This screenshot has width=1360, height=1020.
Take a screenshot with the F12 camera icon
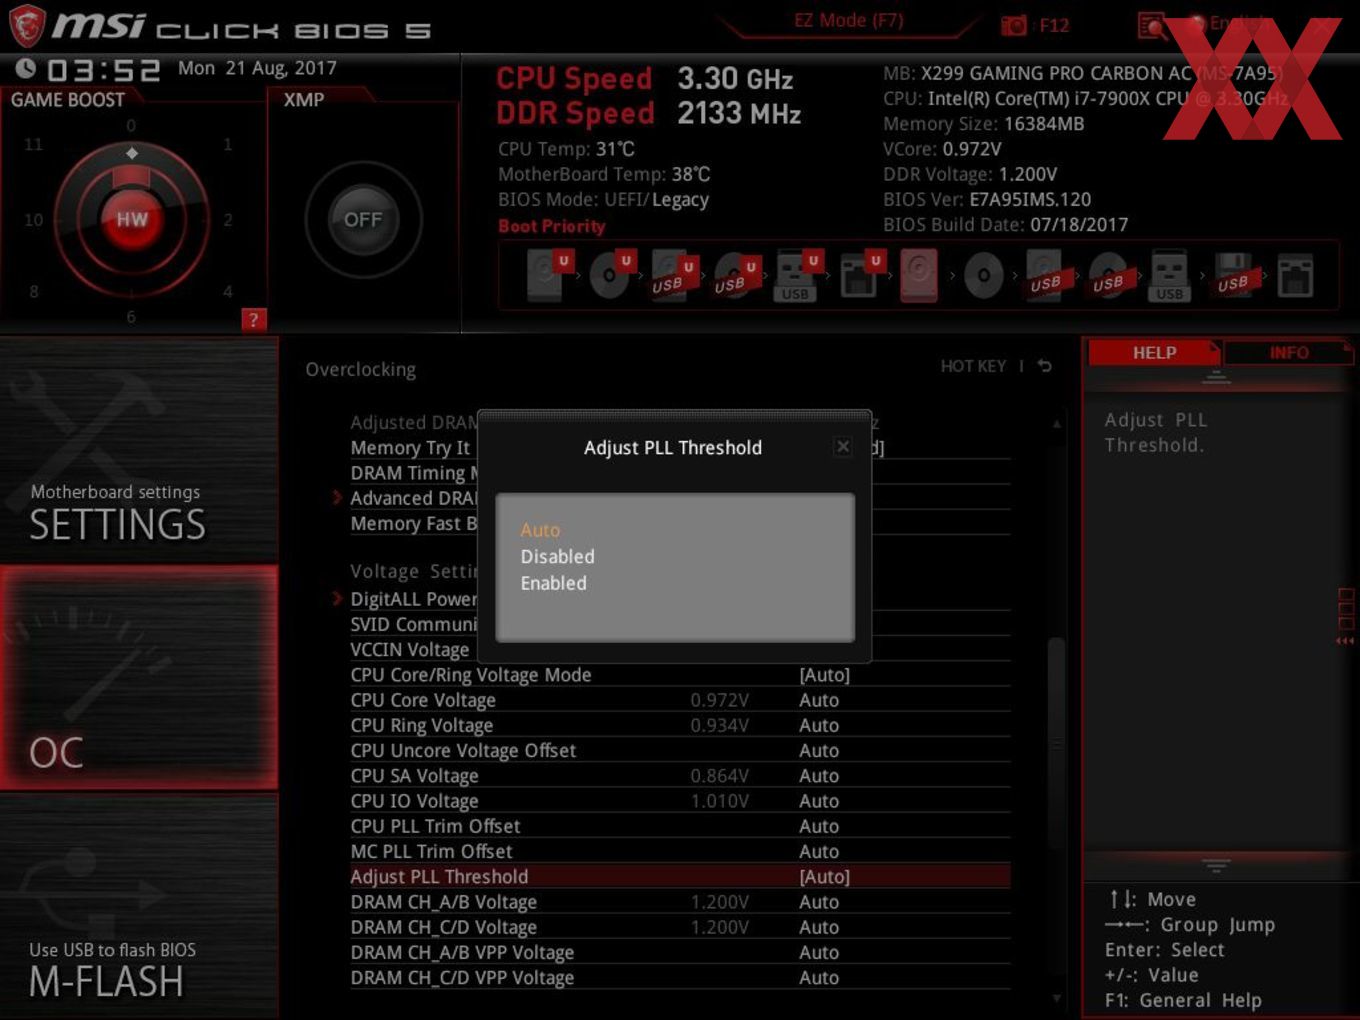pyautogui.click(x=1014, y=25)
